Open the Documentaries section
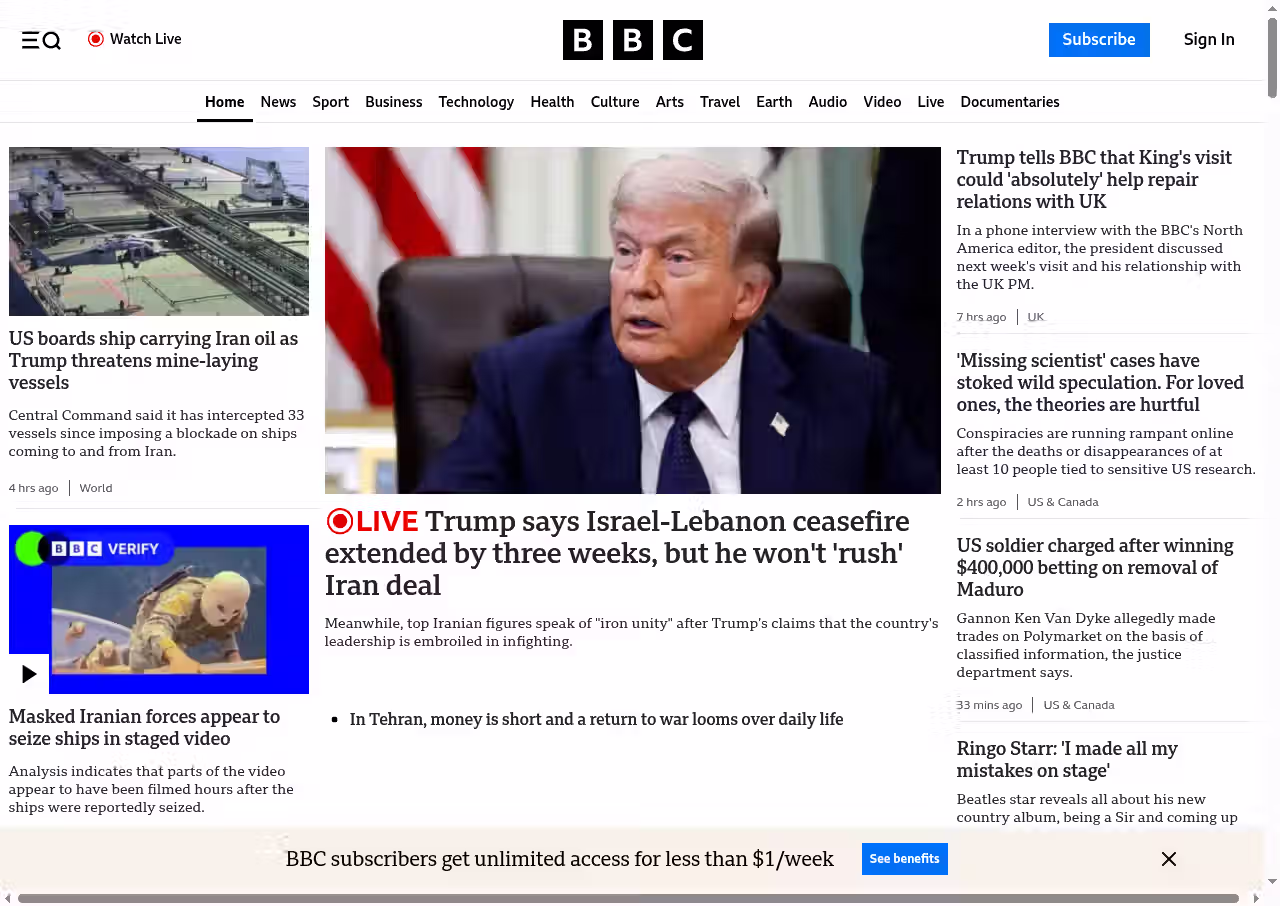This screenshot has height=906, width=1280. (1009, 102)
